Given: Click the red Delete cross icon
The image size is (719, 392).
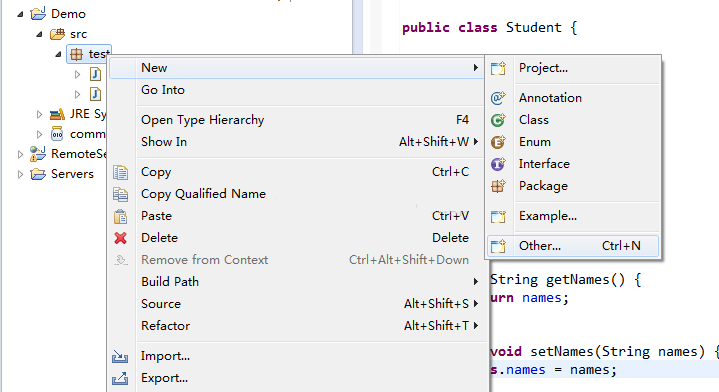Looking at the screenshot, I should (121, 238).
